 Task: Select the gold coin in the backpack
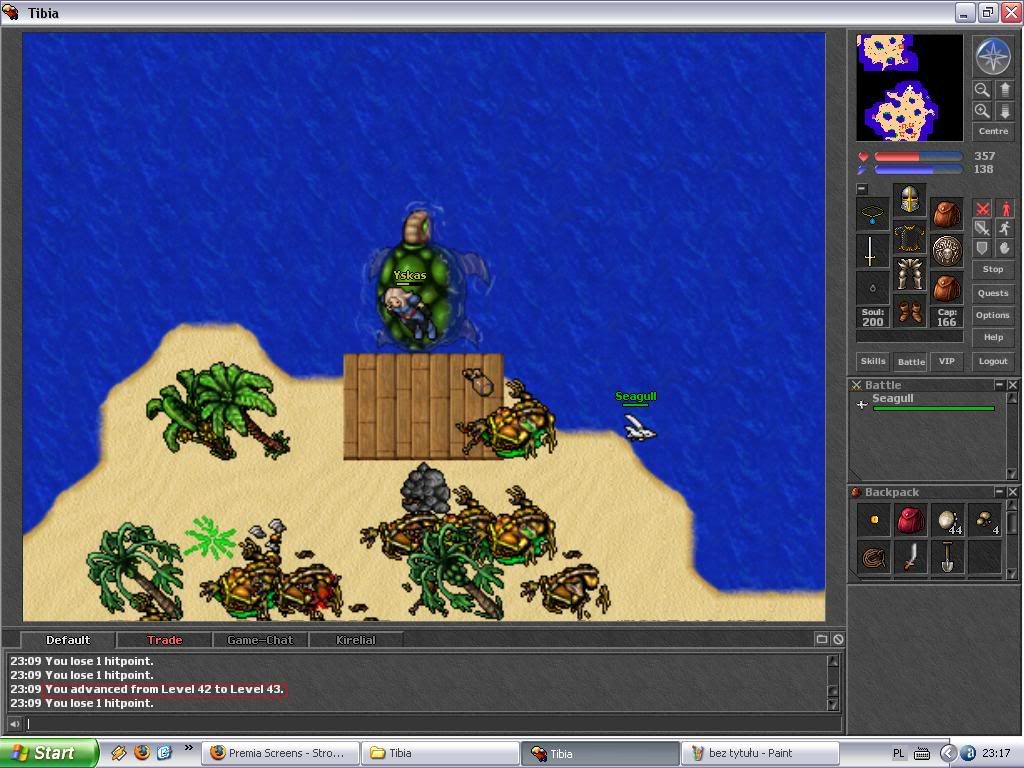coord(873,520)
